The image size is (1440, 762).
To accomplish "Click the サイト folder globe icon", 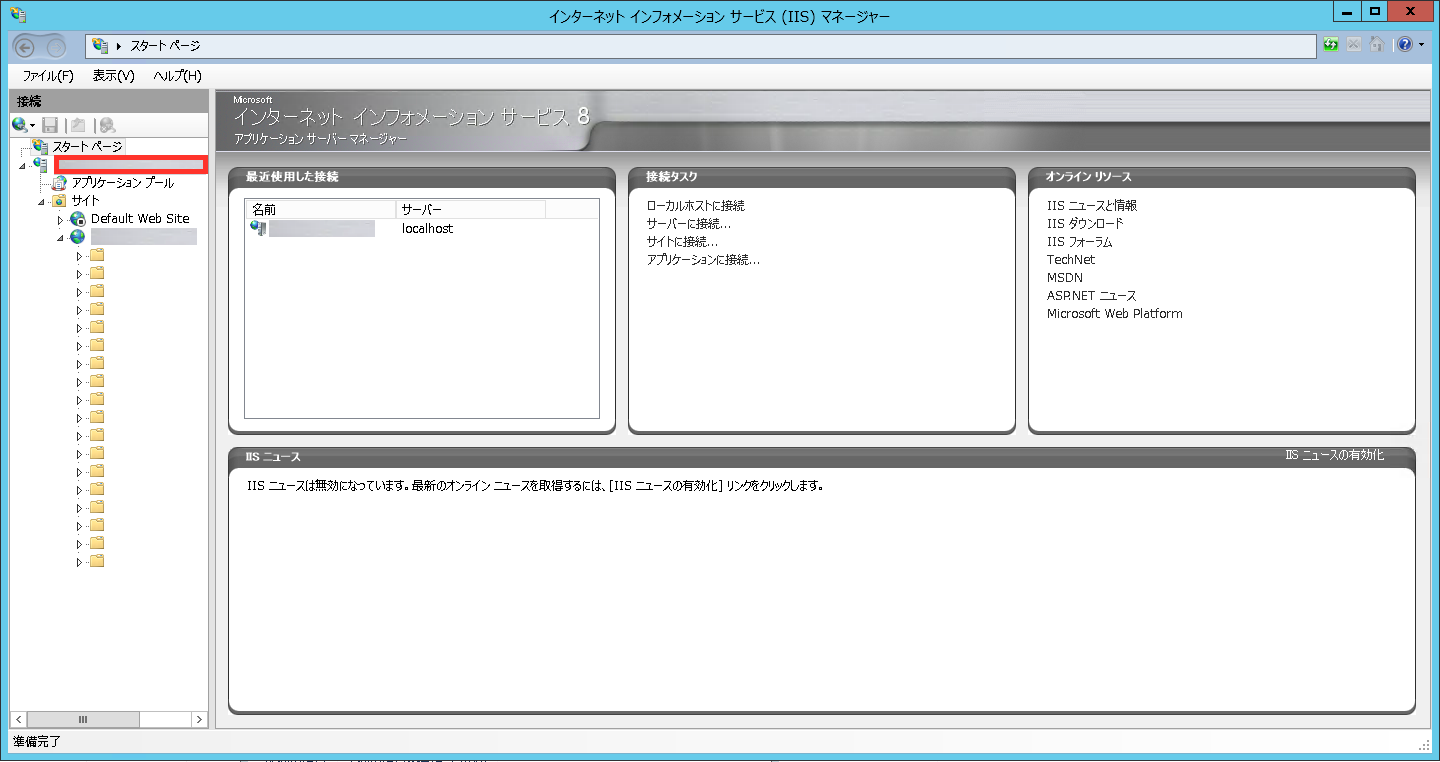I will click(x=59, y=200).
